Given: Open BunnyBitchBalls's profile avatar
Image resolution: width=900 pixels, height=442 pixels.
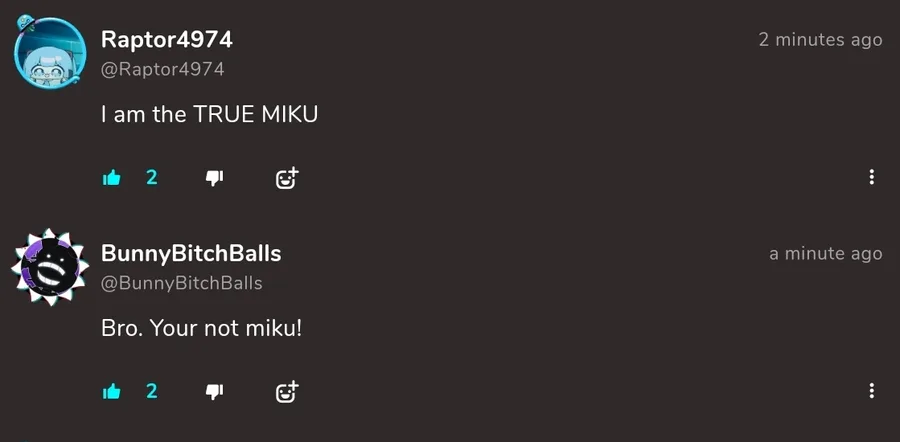Looking at the screenshot, I should [49, 264].
